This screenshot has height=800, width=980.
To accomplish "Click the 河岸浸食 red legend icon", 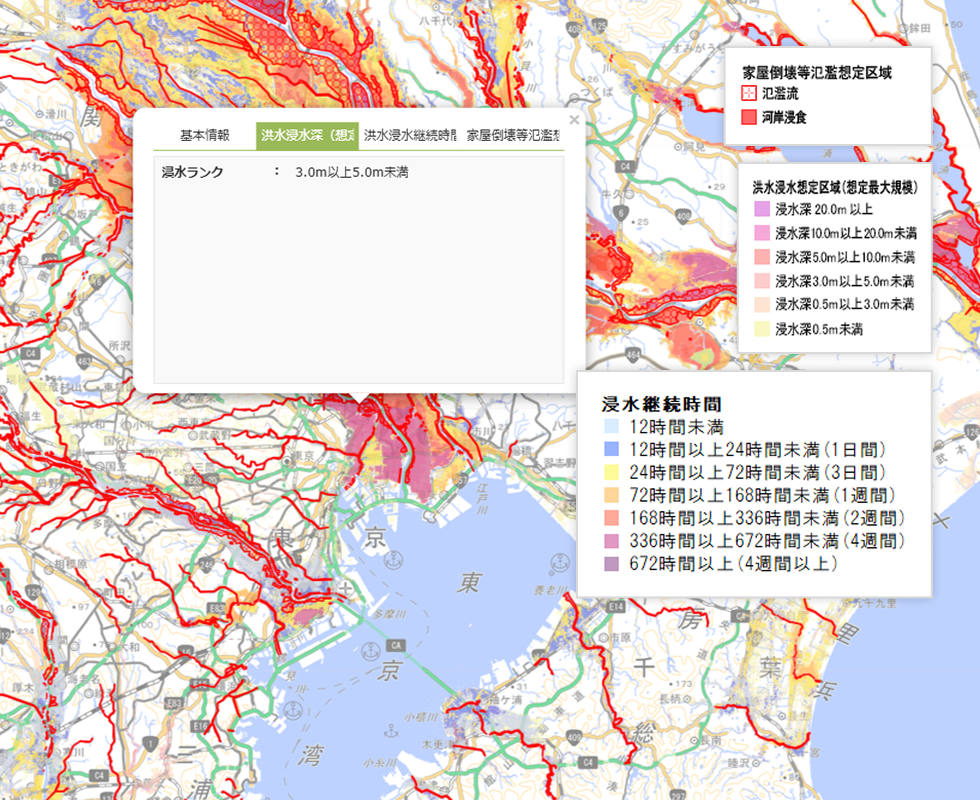I will (748, 117).
